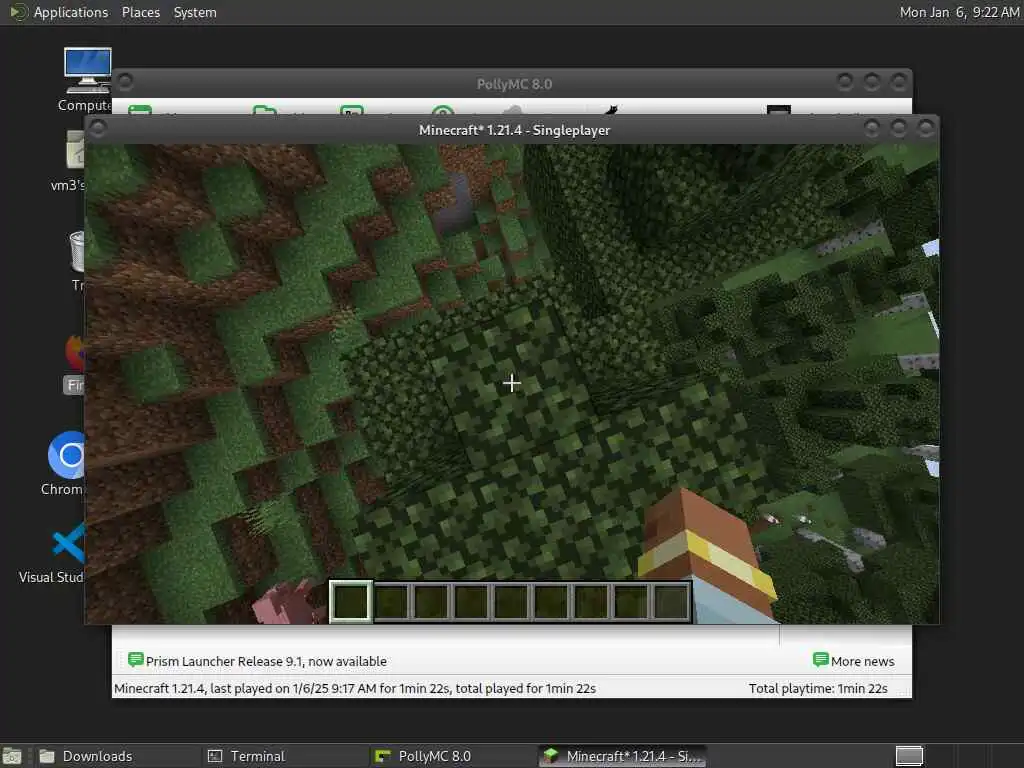
Task: Select hotbar slot 4 in Minecraft
Action: (472, 601)
